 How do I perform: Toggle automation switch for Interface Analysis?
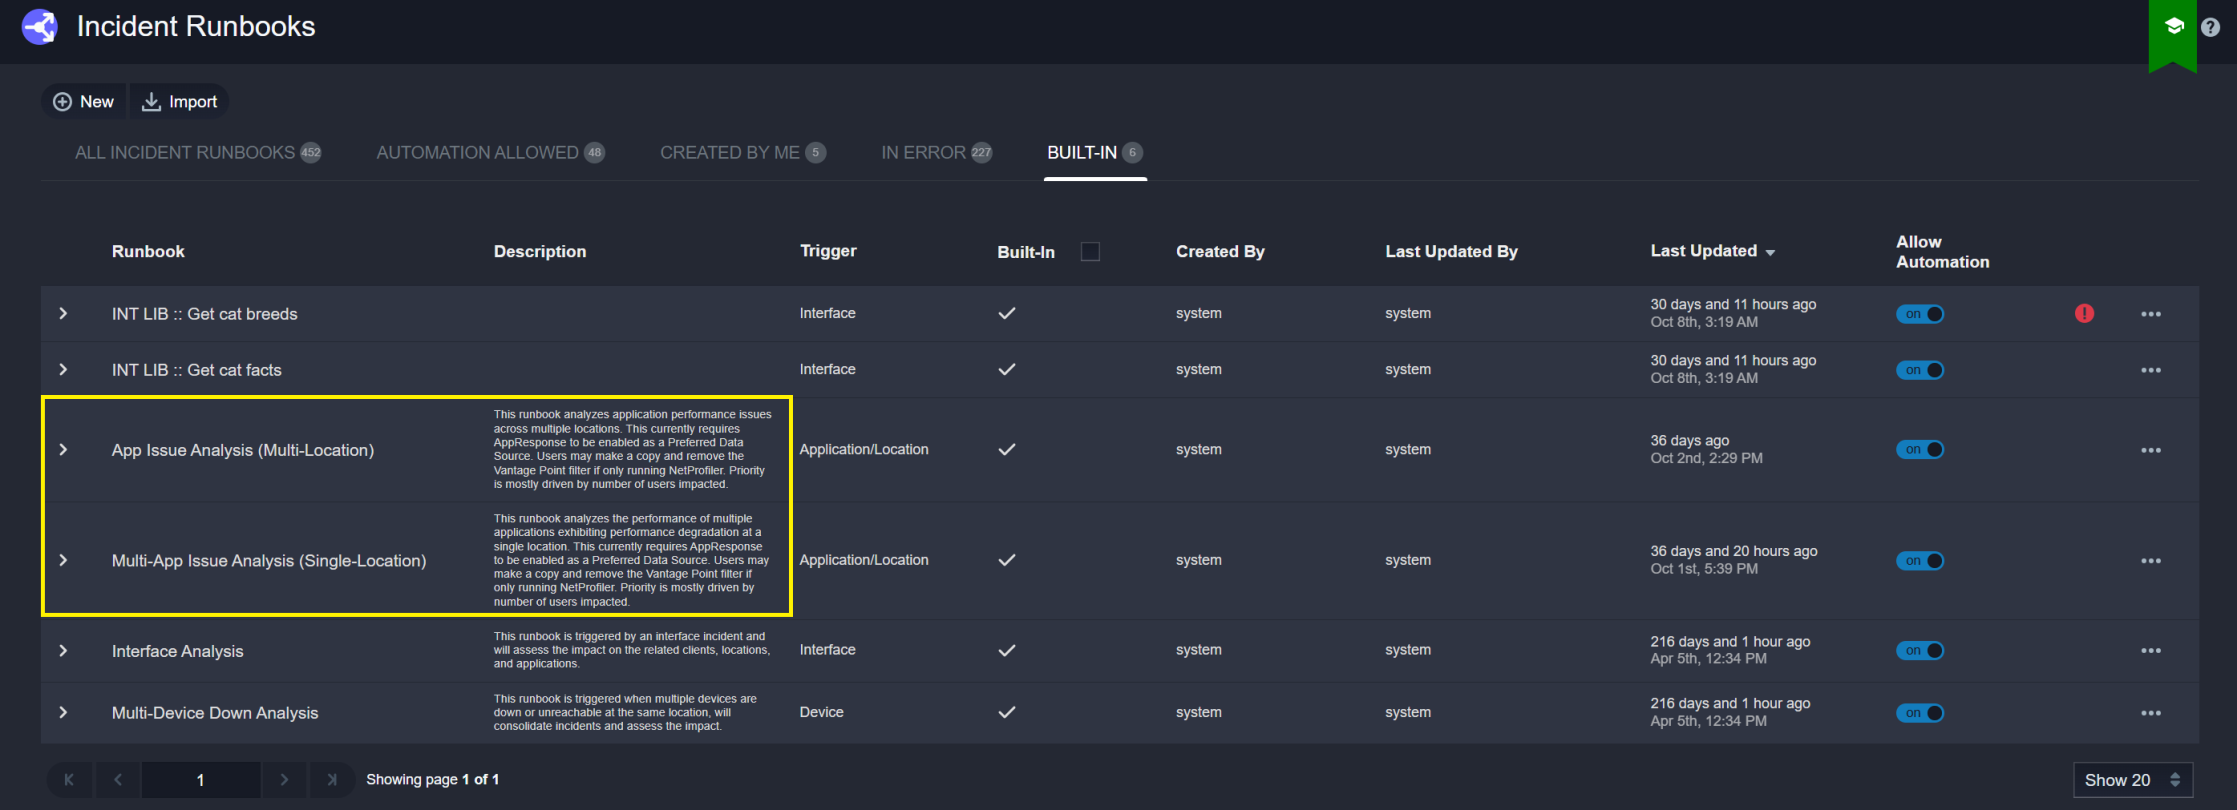(x=1920, y=651)
